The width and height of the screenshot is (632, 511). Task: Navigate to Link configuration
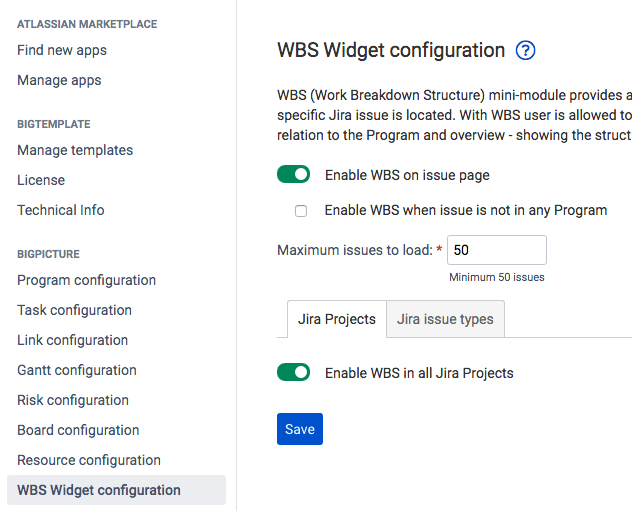point(73,340)
